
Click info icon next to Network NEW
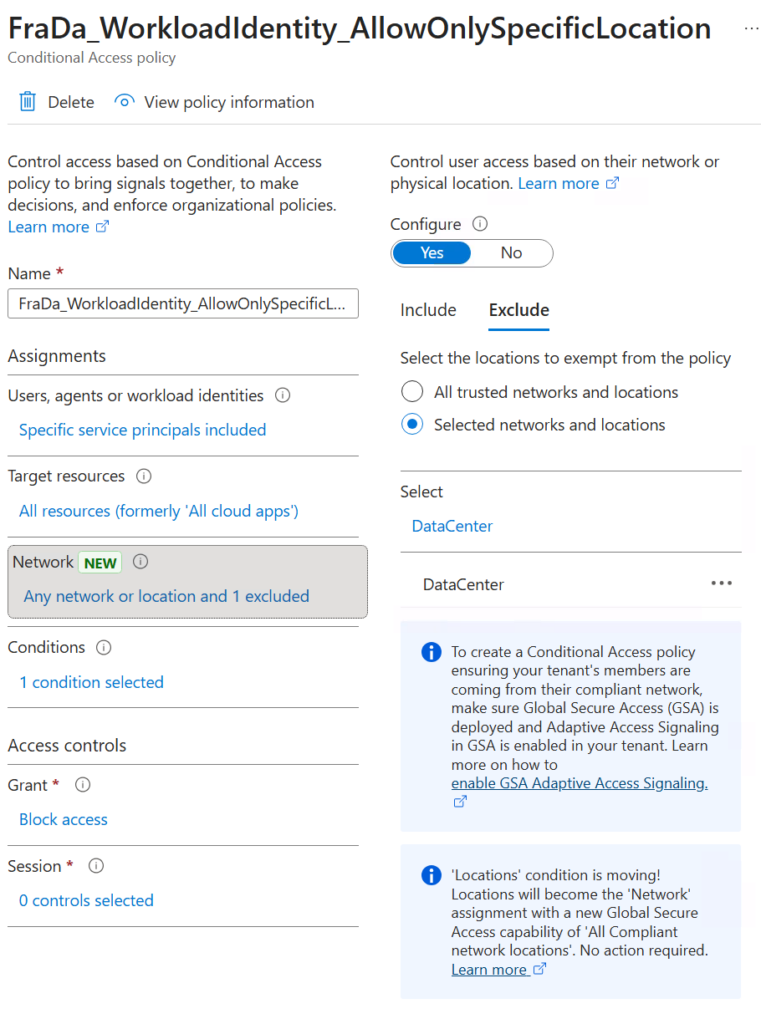(x=140, y=562)
